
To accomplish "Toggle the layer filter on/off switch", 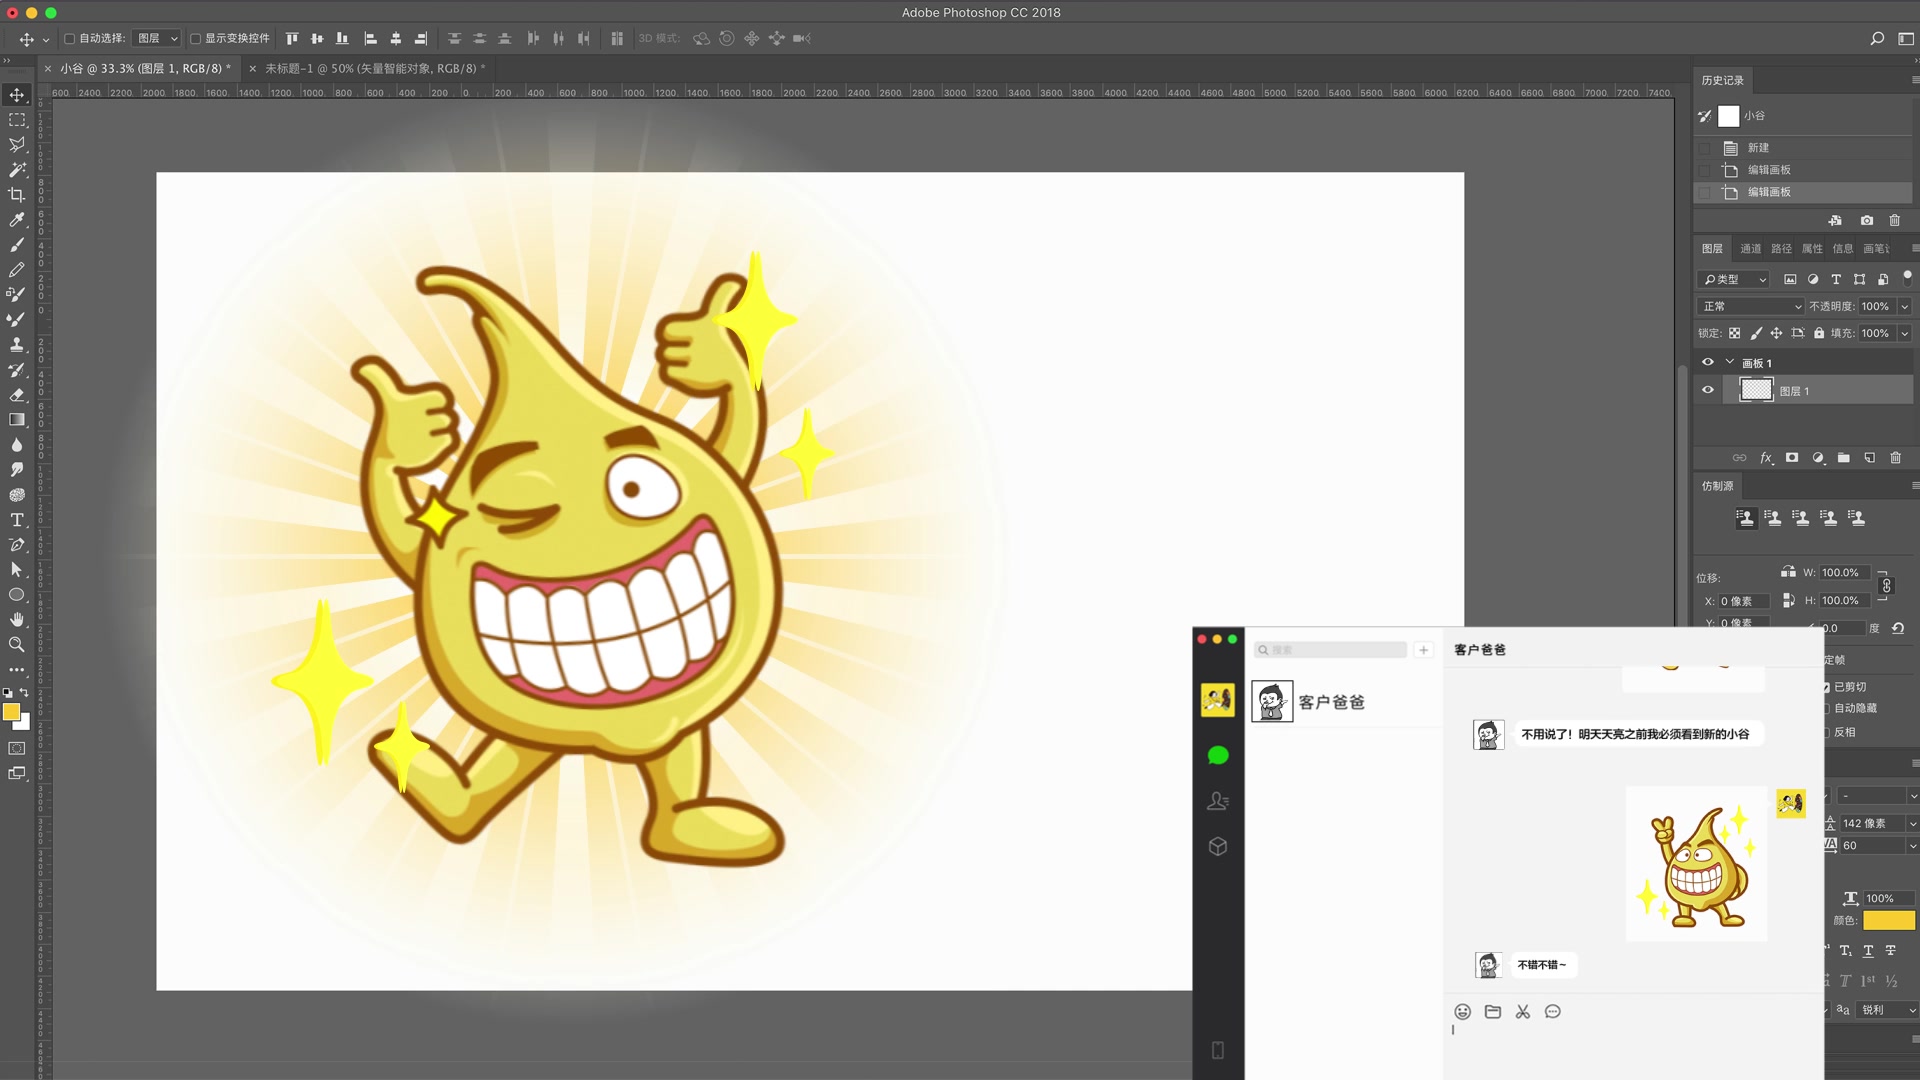I will (1907, 277).
